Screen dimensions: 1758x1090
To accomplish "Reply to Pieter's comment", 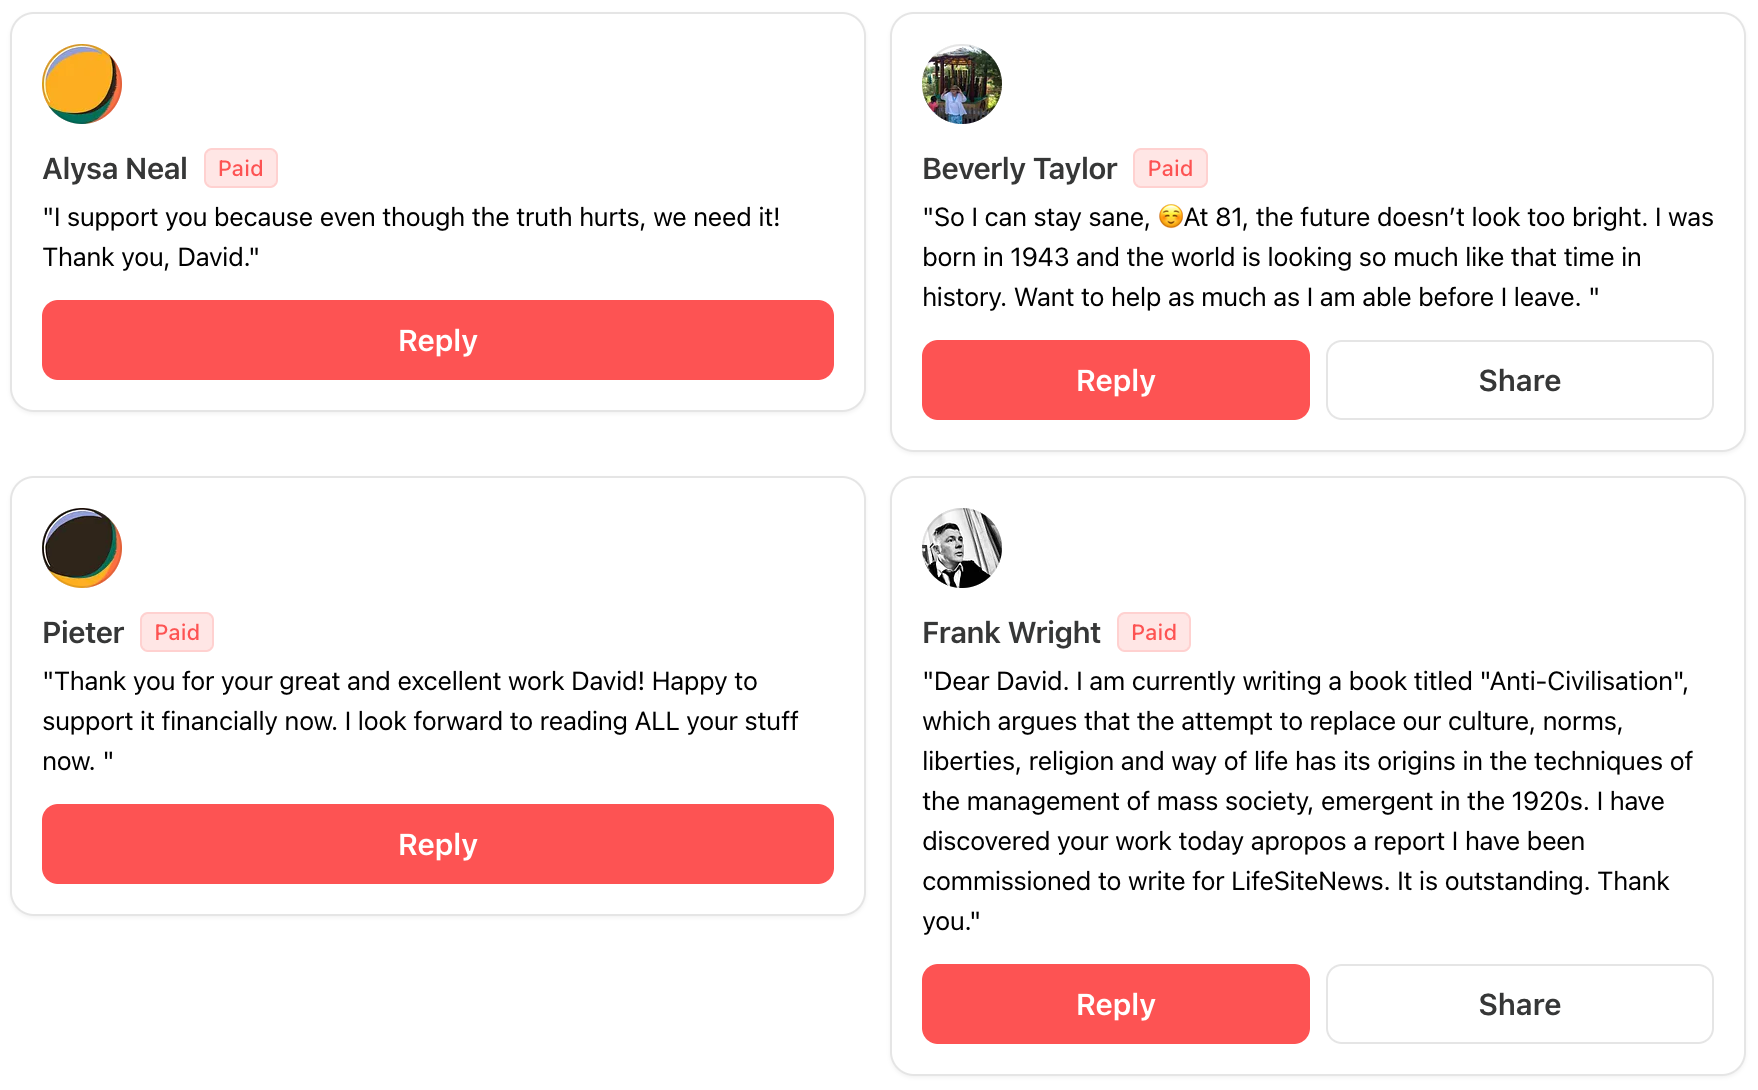I will tap(438, 844).
